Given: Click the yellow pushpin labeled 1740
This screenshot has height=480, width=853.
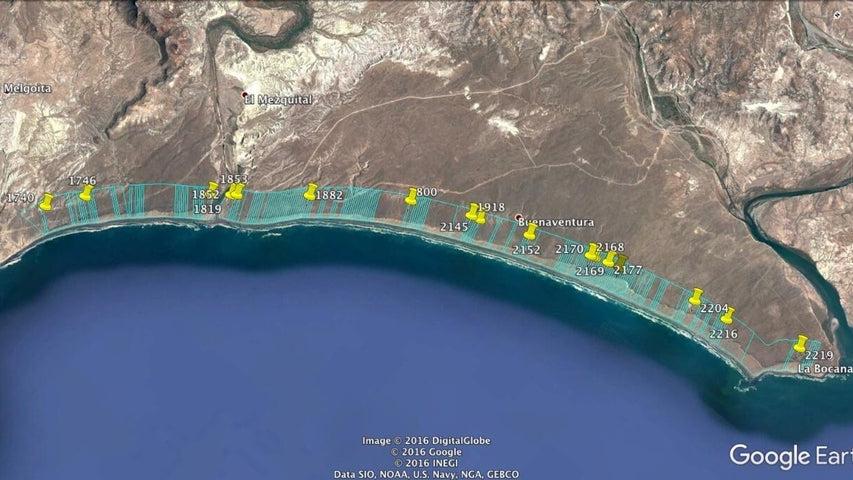Looking at the screenshot, I should click(x=47, y=200).
